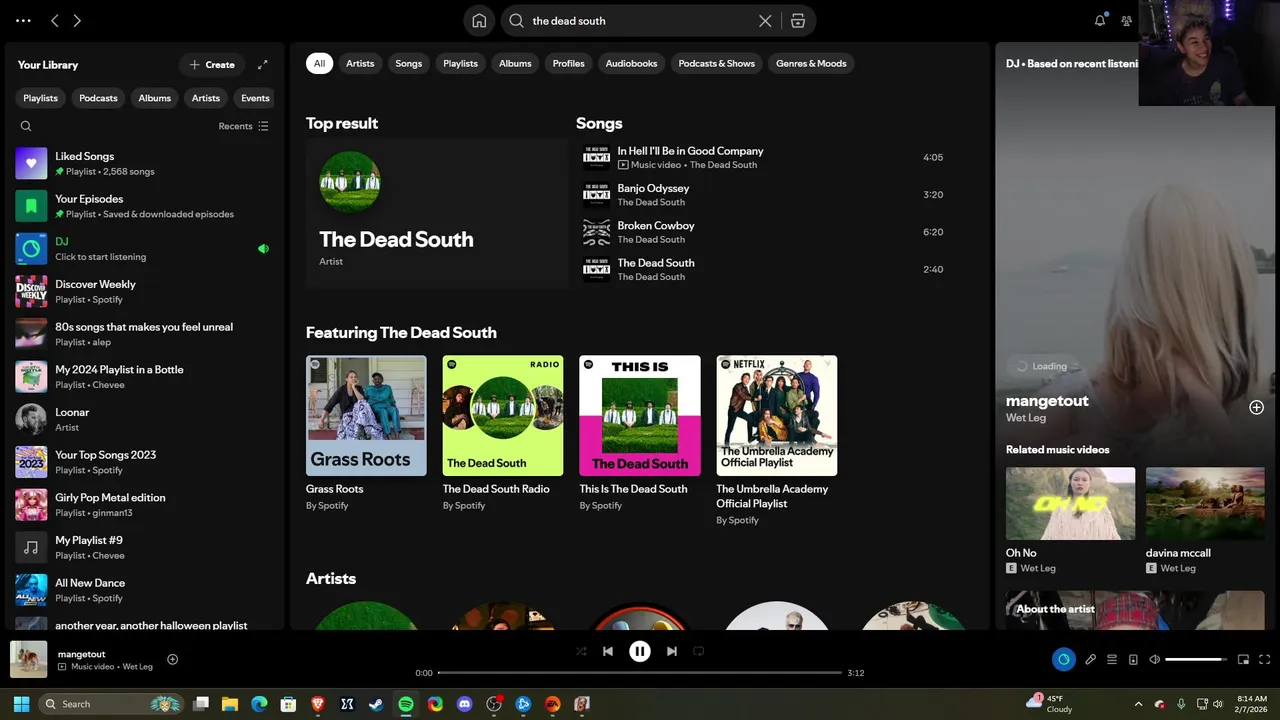1280x720 pixels.
Task: Add mangetout to library in side panel
Action: coord(1256,407)
